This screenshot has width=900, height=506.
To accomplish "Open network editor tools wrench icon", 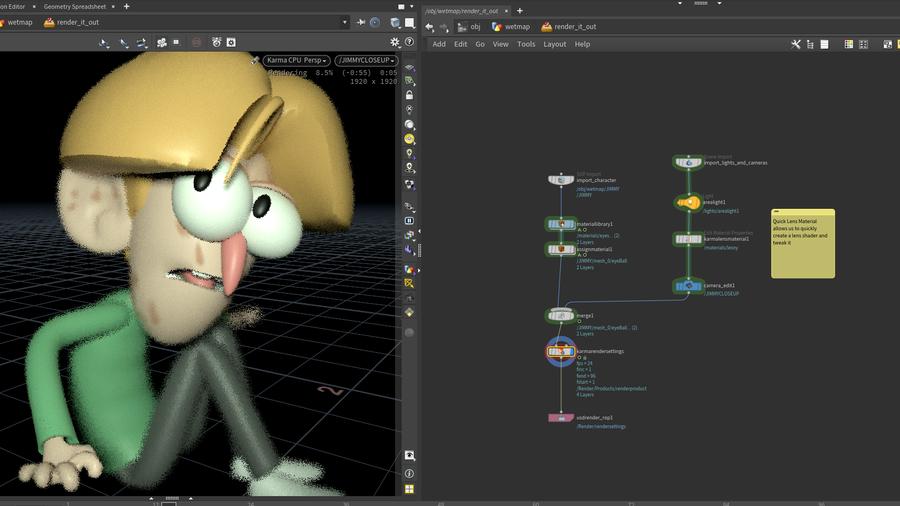I will [x=796, y=44].
